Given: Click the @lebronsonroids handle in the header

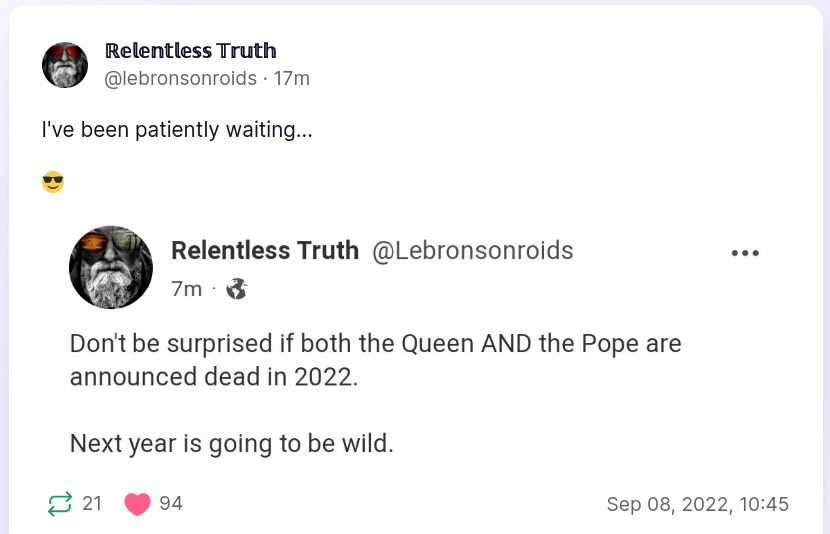Looking at the screenshot, I should click(x=180, y=78).
